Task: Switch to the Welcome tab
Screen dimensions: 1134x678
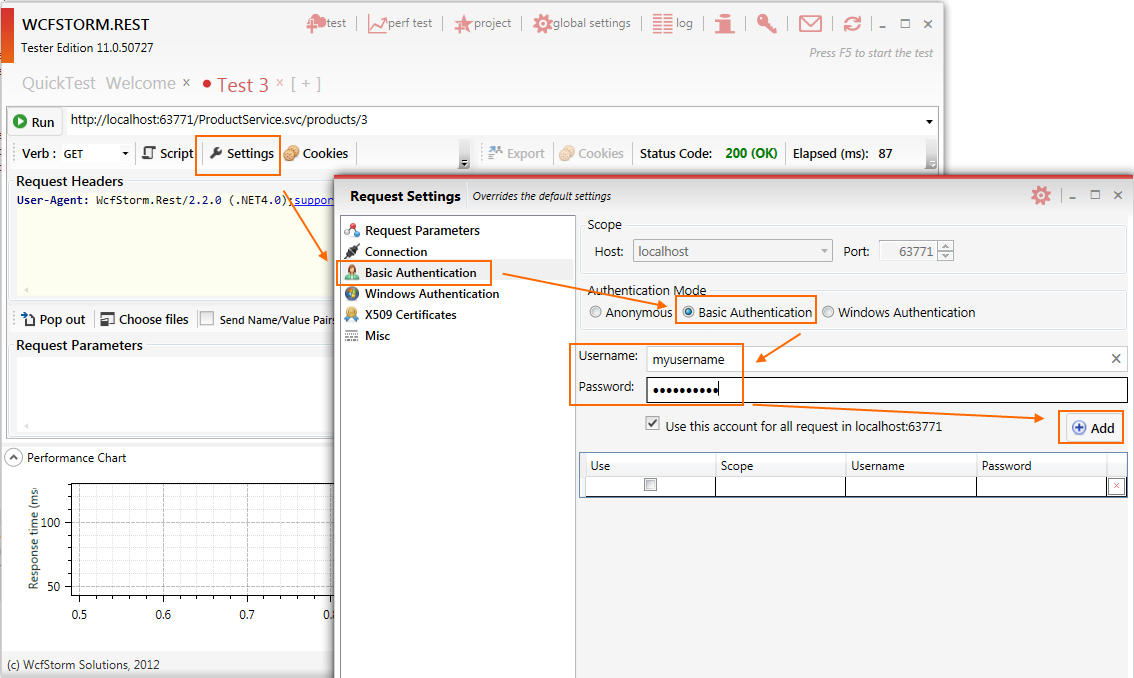Action: (140, 83)
